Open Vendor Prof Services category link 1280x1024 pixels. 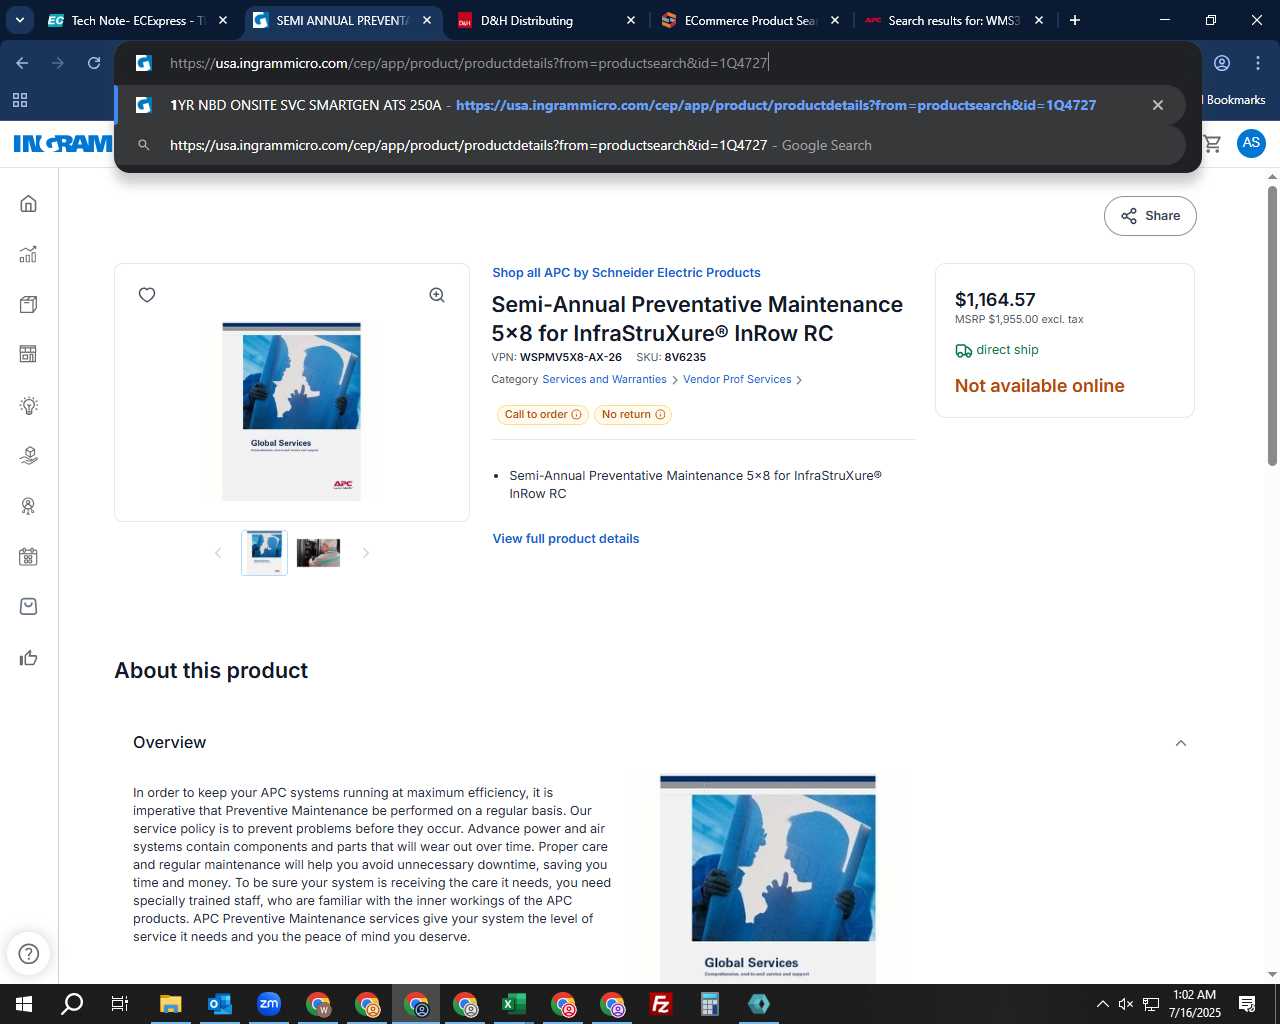[737, 380]
